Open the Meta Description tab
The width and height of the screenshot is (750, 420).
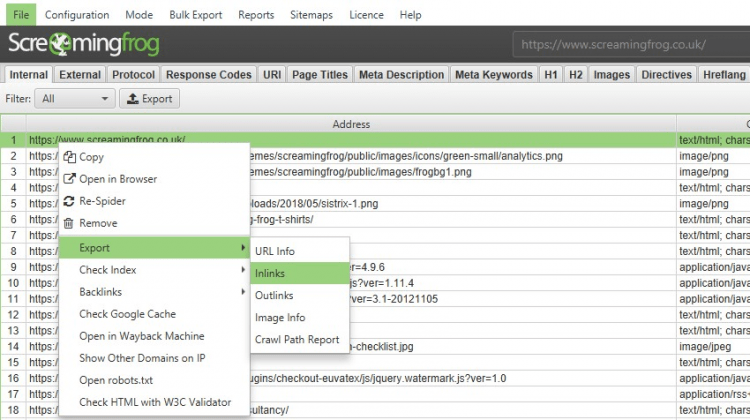click(x=401, y=75)
